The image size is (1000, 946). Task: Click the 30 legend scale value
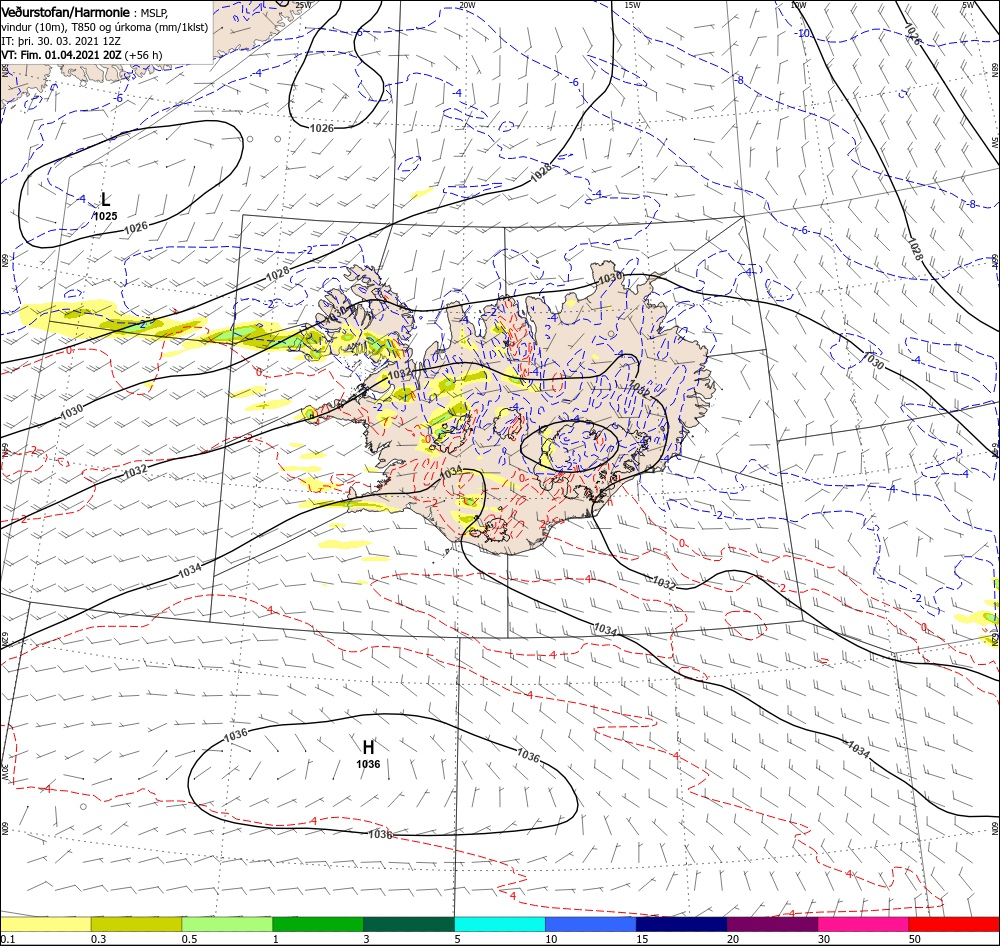click(x=824, y=939)
